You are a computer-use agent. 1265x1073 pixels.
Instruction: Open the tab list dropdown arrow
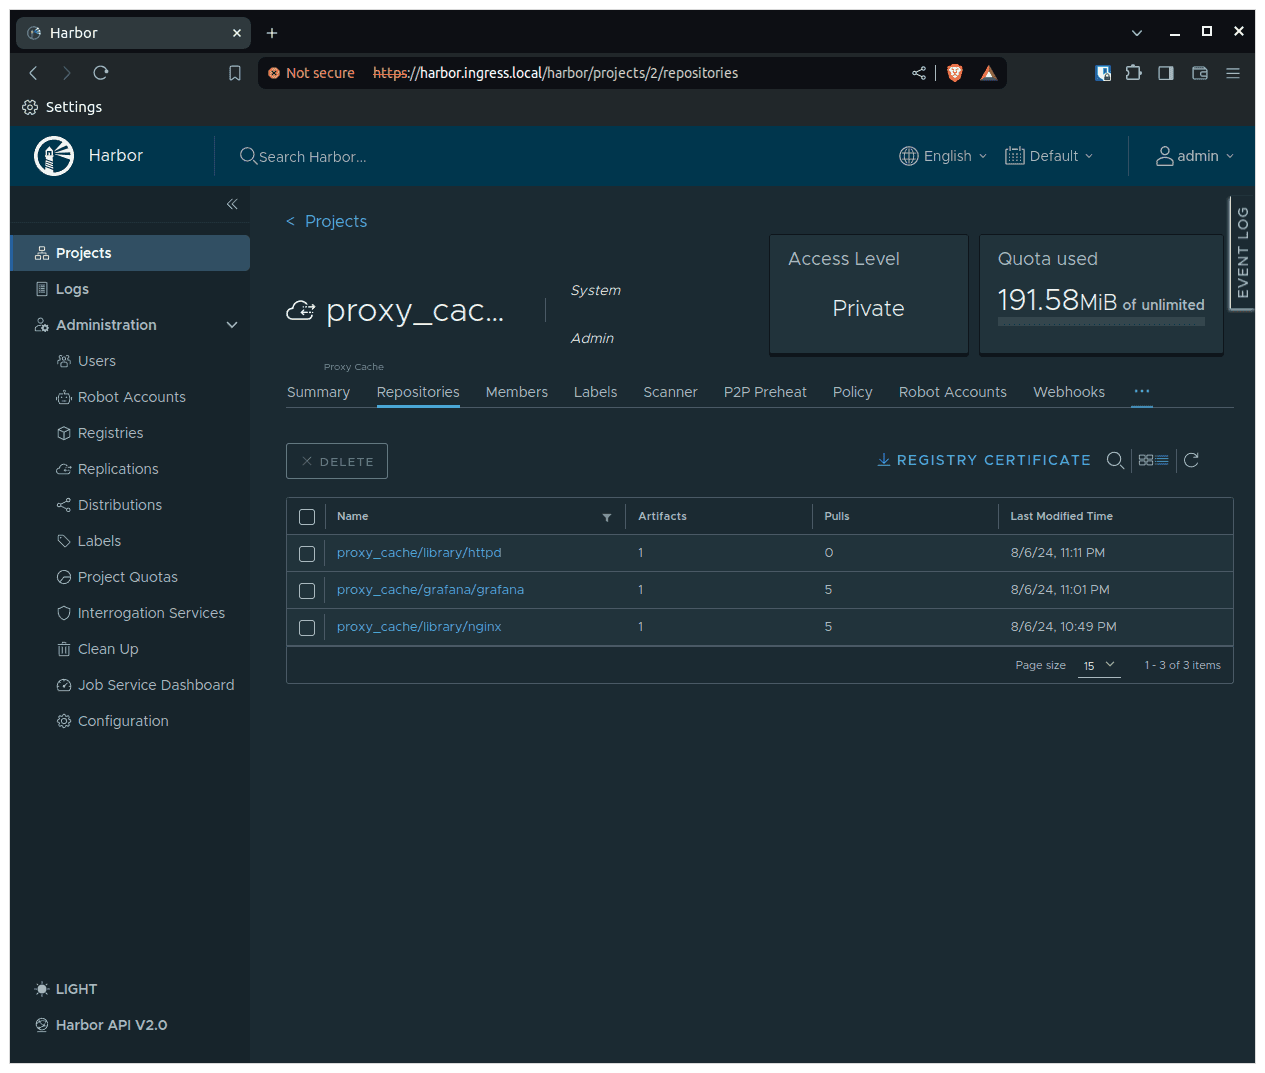tap(1137, 33)
